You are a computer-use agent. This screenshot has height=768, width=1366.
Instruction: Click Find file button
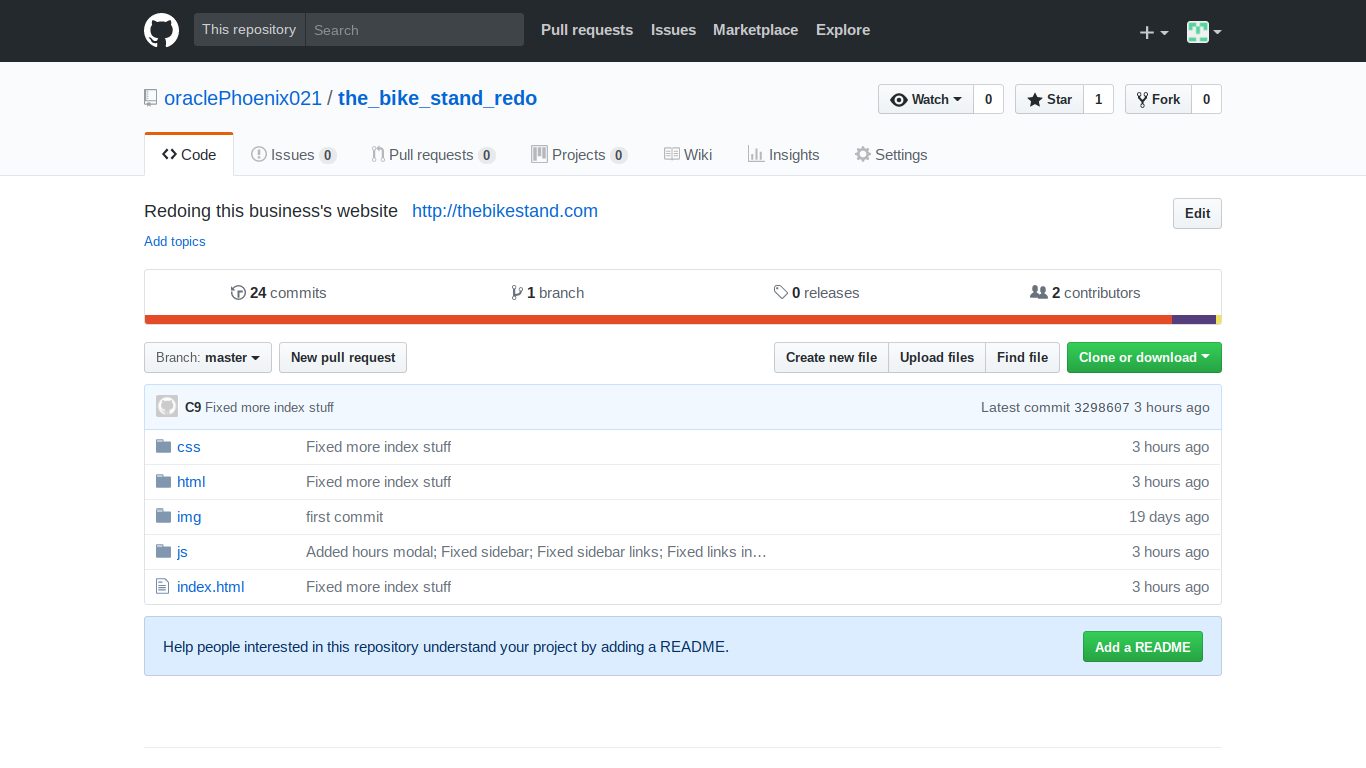(x=1022, y=357)
